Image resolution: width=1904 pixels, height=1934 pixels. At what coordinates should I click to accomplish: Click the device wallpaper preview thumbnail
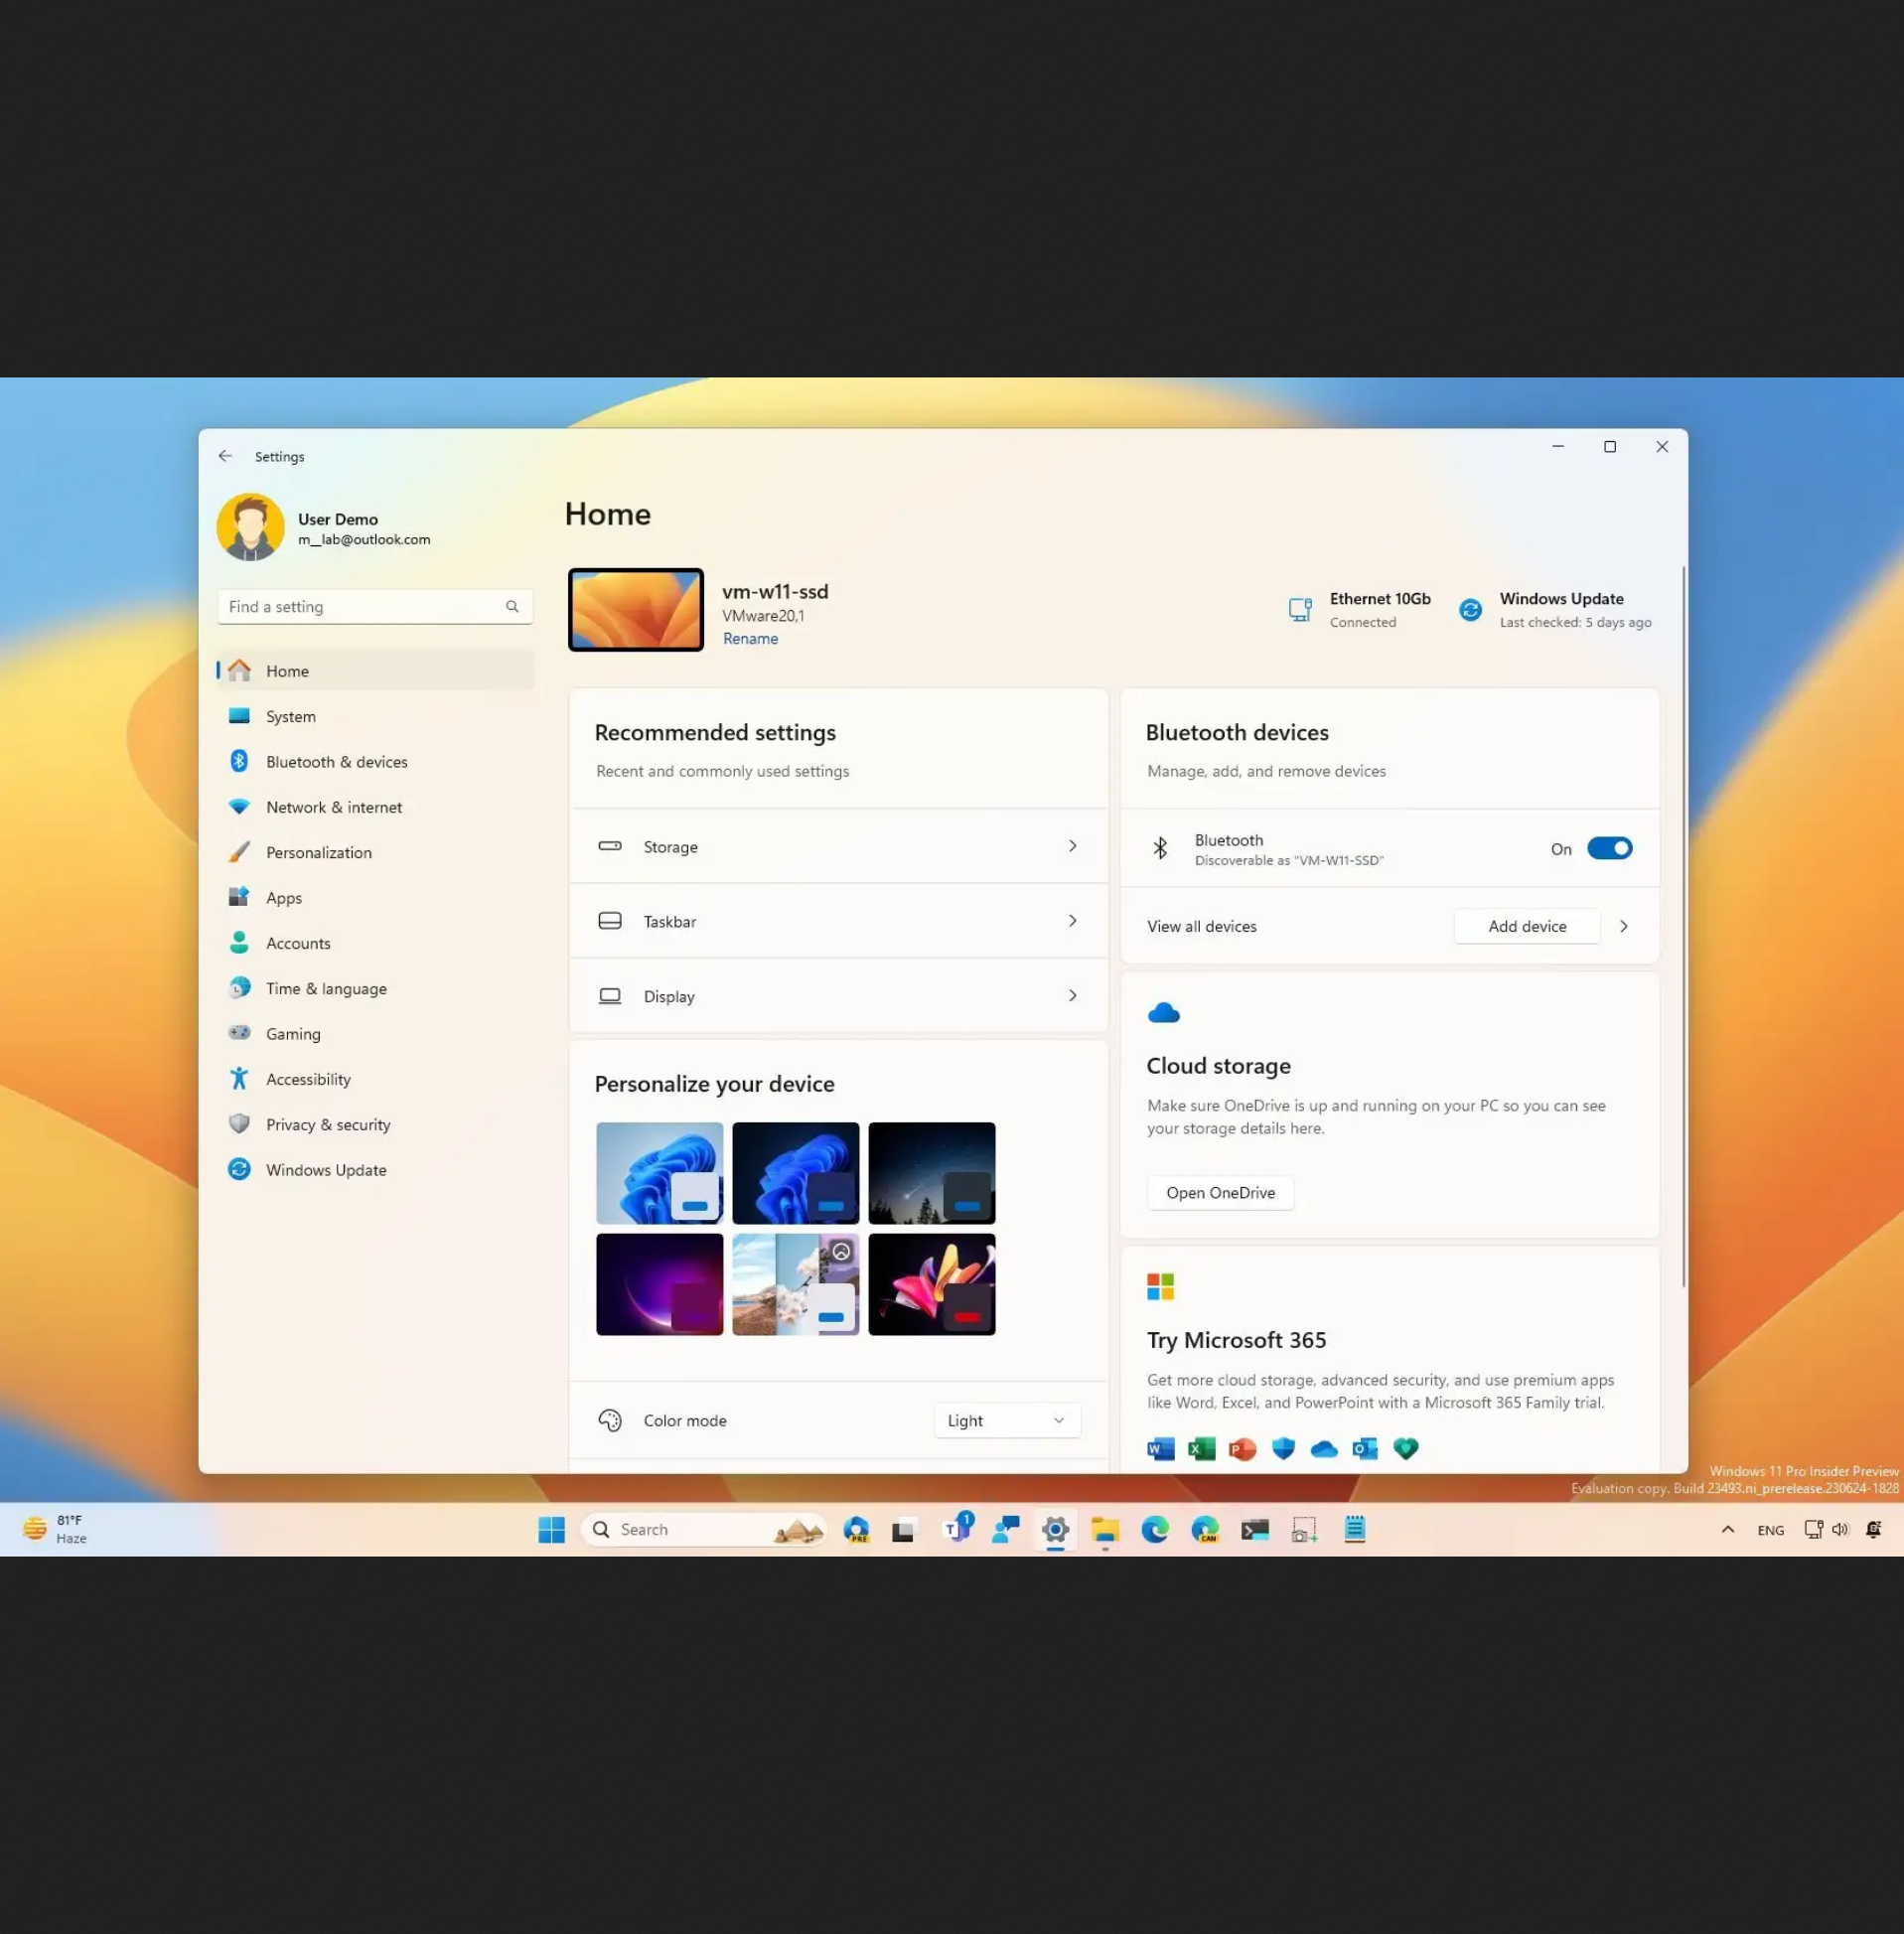pyautogui.click(x=636, y=609)
